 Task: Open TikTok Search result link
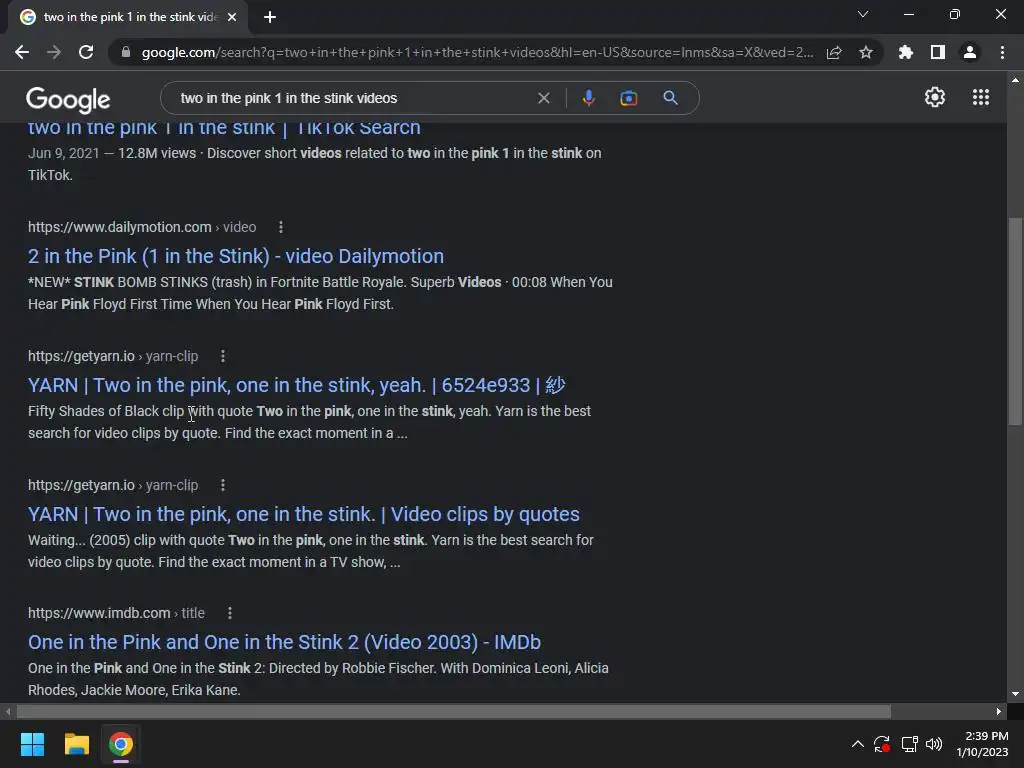pyautogui.click(x=224, y=128)
